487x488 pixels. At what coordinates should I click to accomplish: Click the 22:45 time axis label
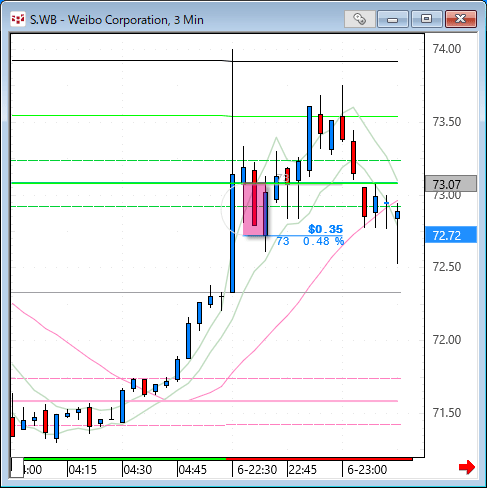coord(303,470)
